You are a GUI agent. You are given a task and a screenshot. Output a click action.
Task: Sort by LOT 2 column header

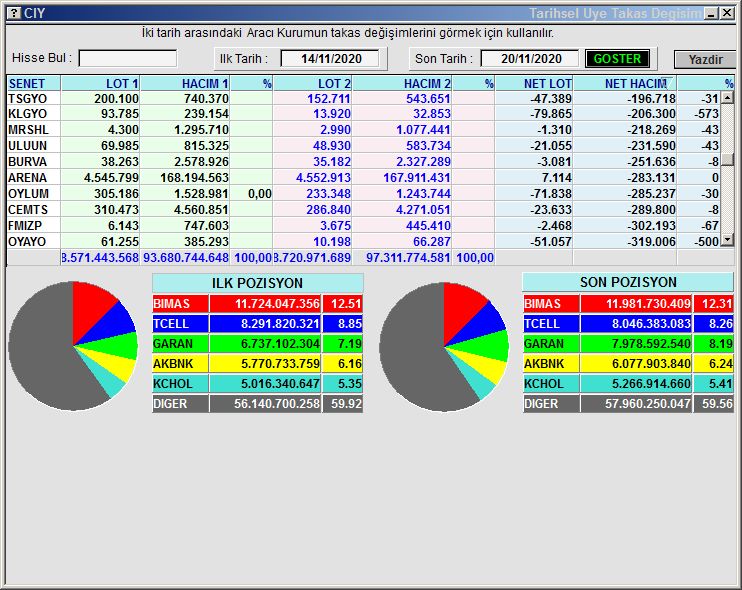click(x=312, y=83)
